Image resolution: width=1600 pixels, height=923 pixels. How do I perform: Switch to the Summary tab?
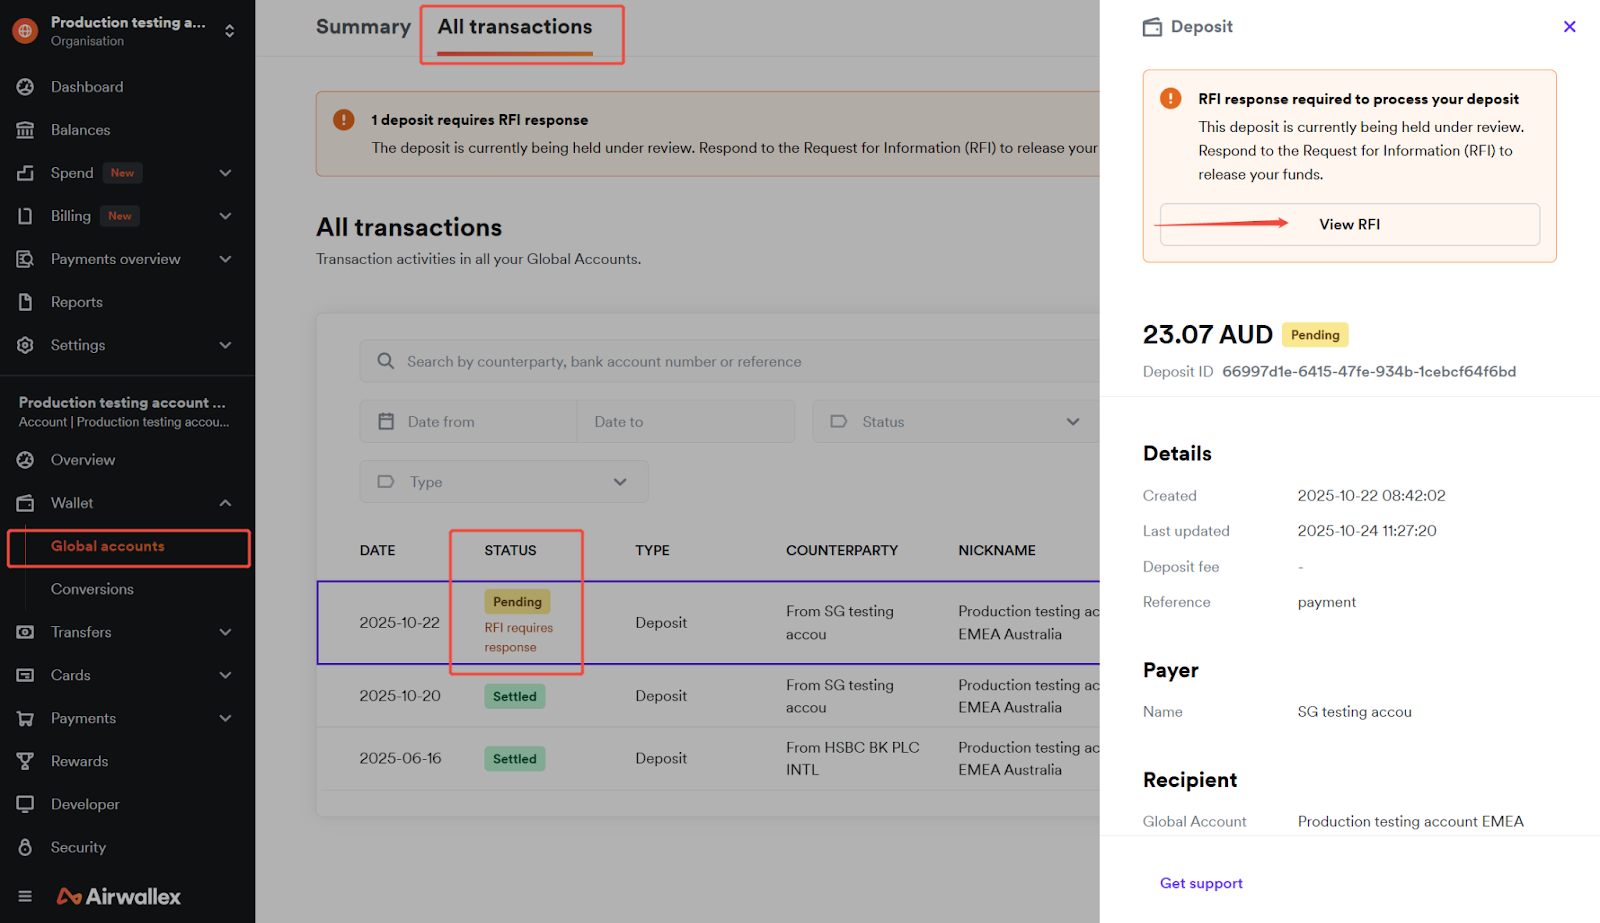363,27
